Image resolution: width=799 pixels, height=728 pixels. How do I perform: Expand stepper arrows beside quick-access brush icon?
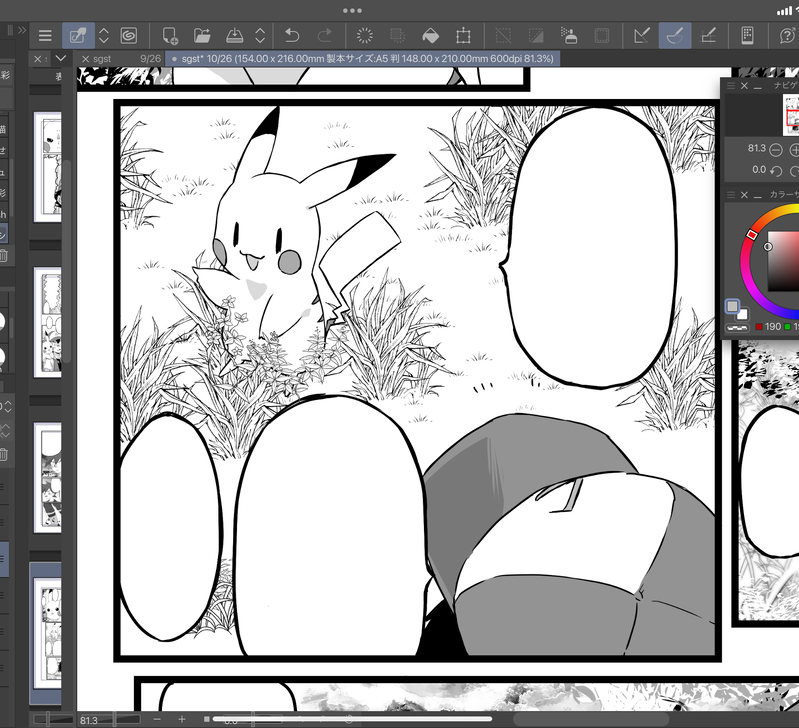[x=104, y=36]
